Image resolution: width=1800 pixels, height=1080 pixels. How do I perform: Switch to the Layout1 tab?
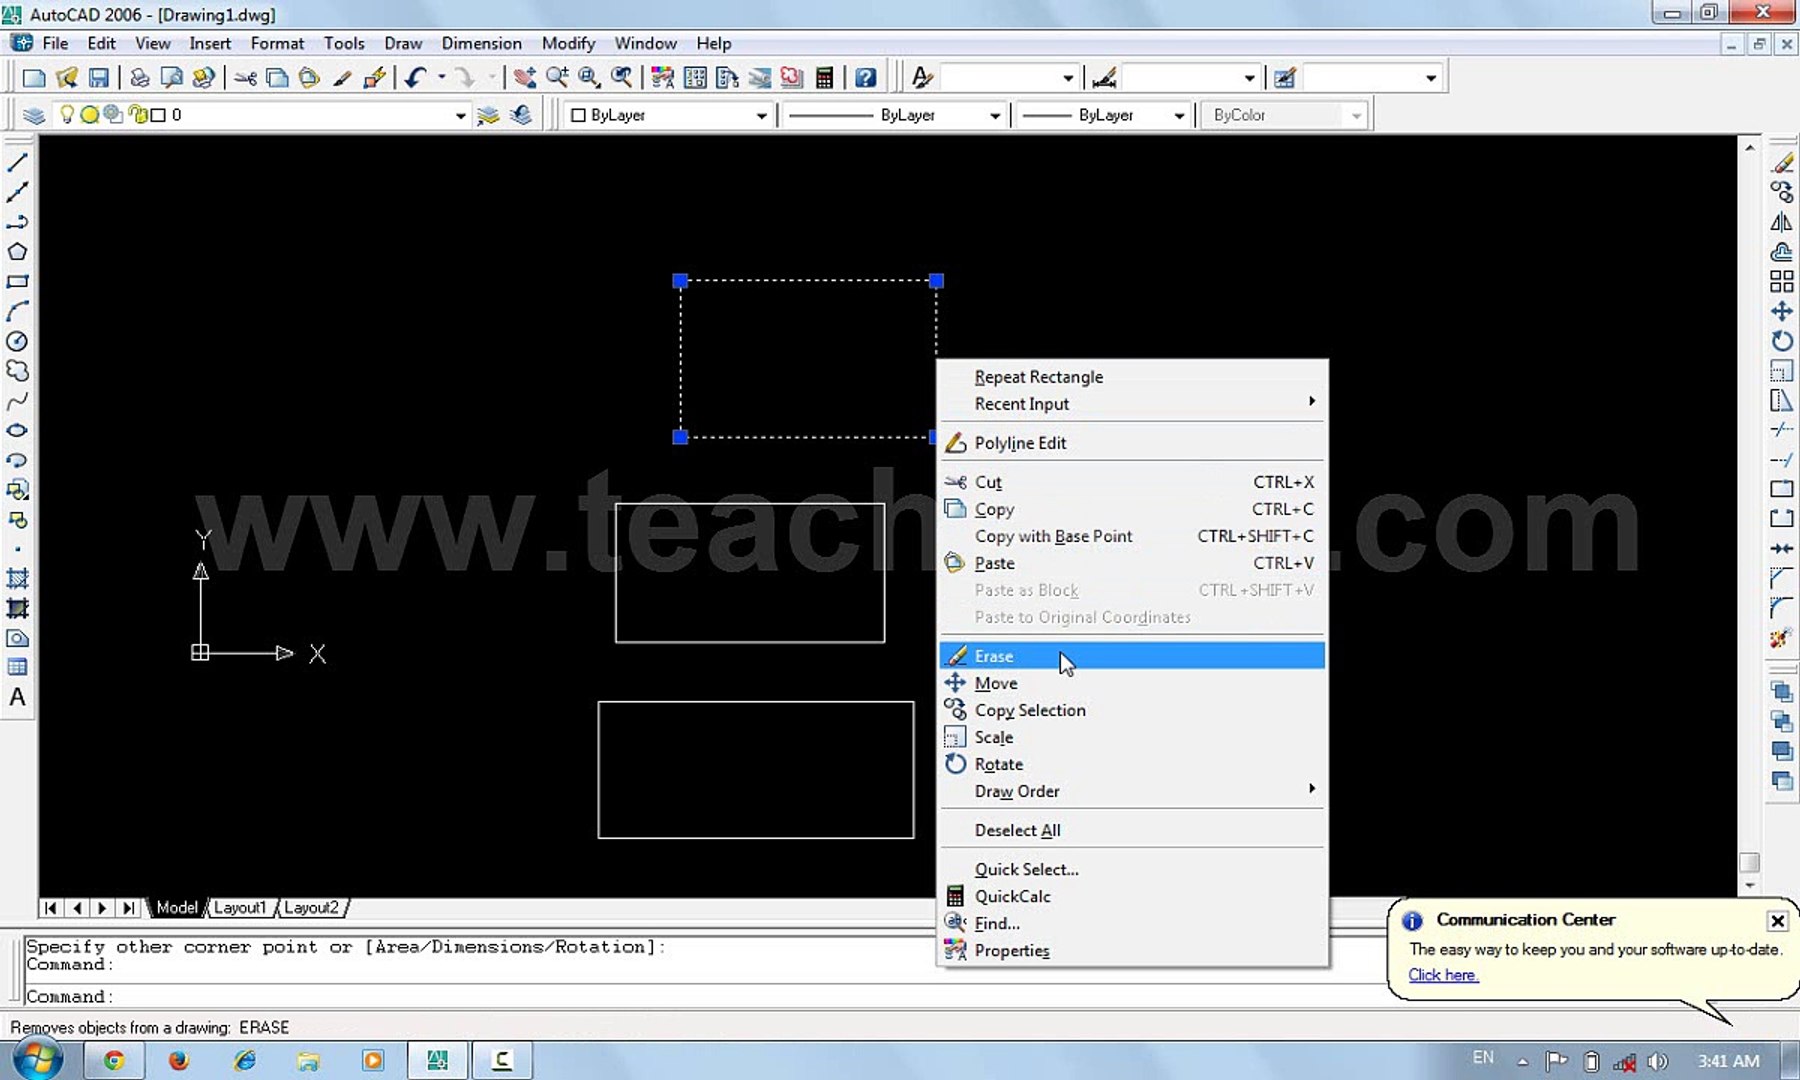(x=240, y=907)
